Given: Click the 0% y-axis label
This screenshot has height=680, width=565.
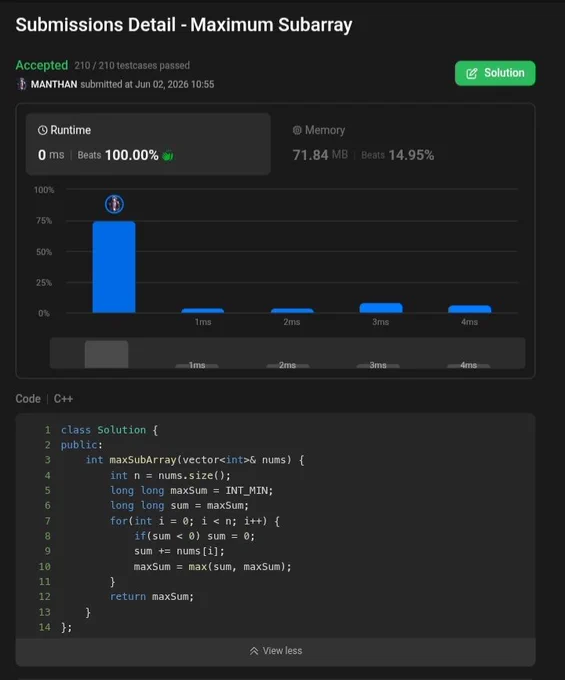Looking at the screenshot, I should [44, 314].
